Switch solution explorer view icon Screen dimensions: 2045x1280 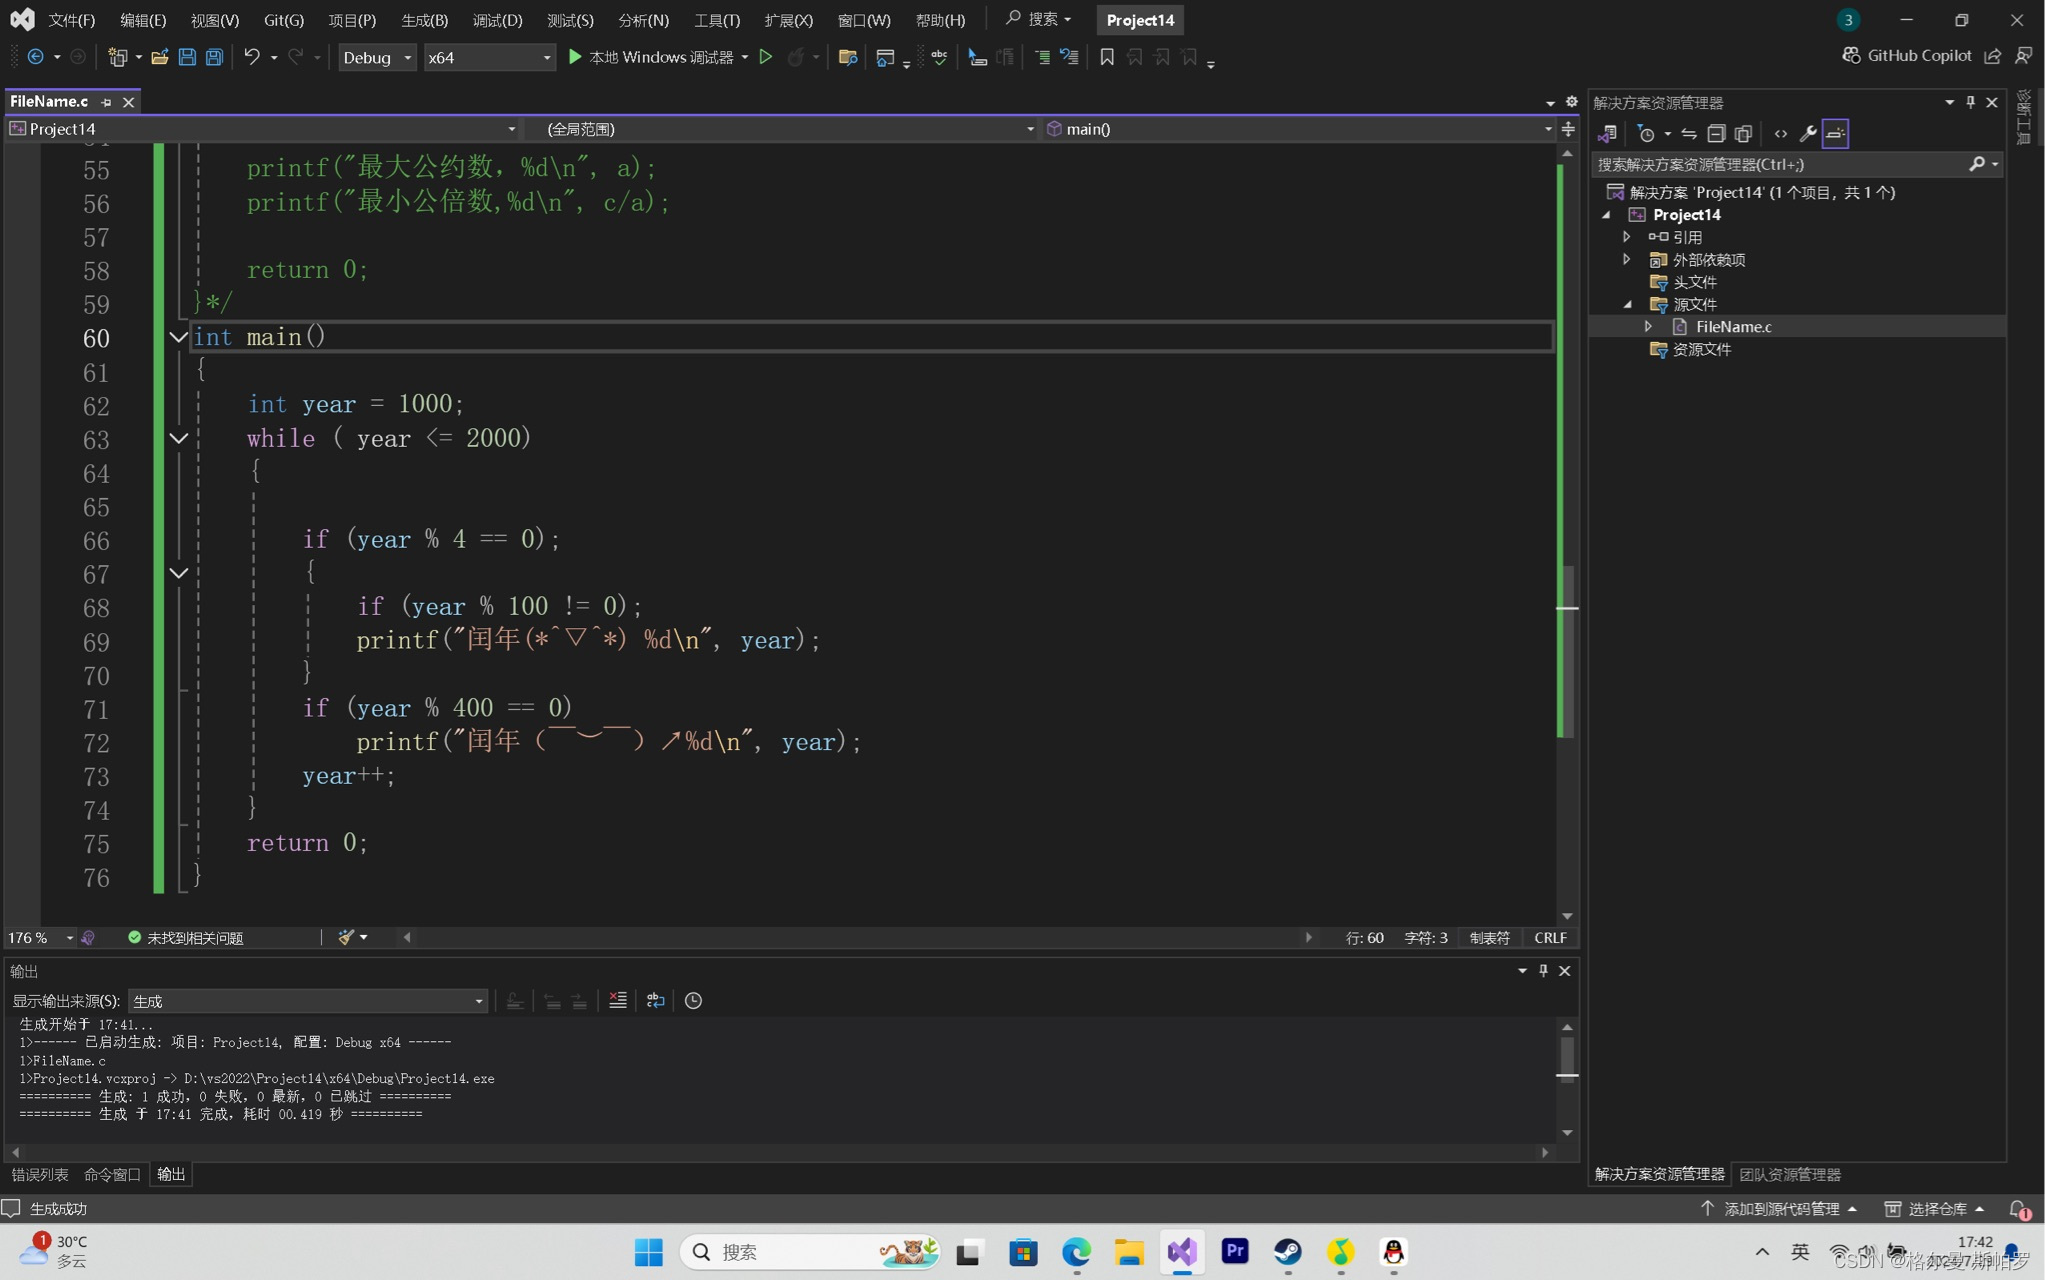(1608, 134)
